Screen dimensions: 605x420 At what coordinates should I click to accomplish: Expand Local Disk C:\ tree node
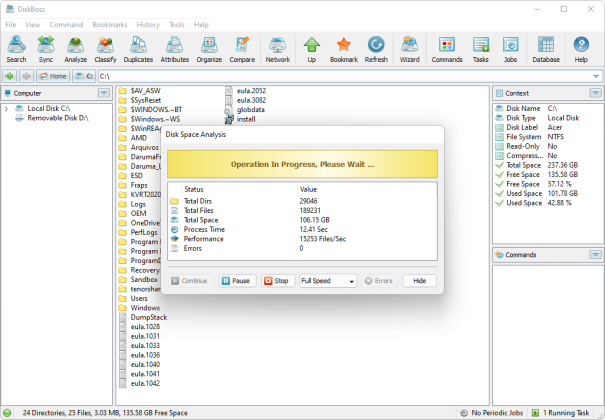6,109
